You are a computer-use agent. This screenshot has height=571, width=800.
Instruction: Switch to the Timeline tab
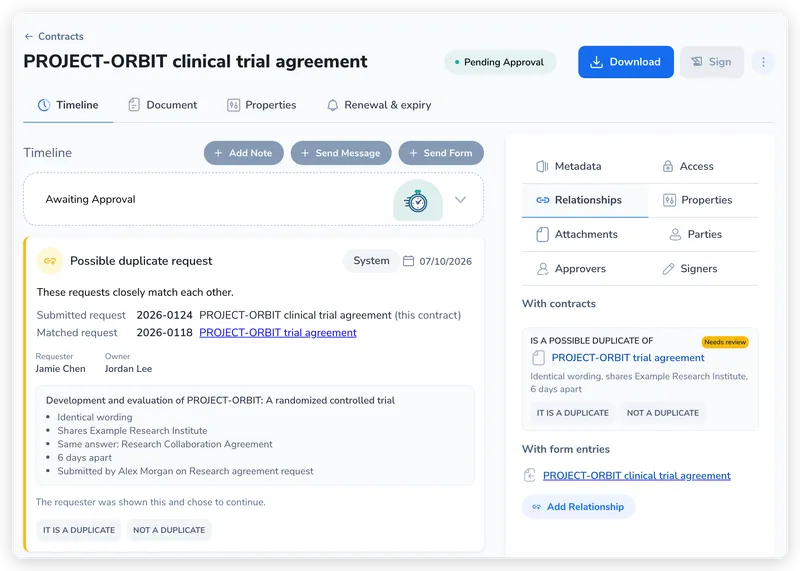pos(68,105)
